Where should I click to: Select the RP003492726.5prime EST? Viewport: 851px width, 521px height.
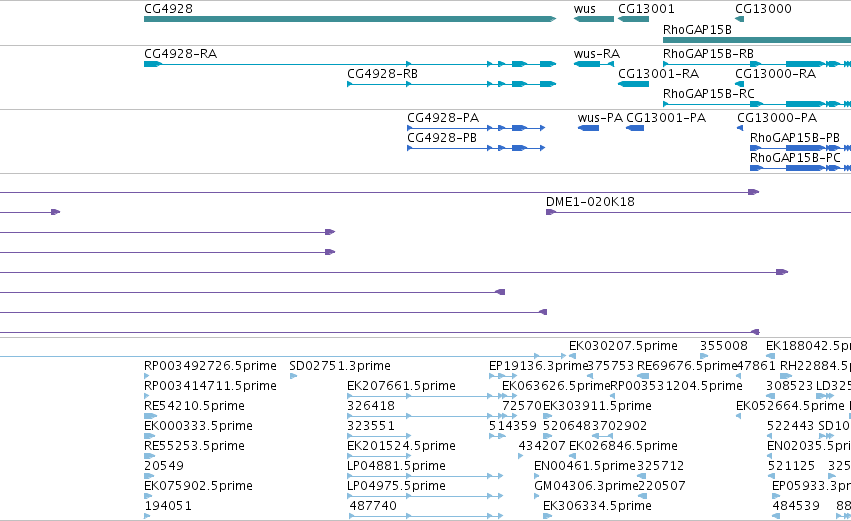click(x=147, y=376)
